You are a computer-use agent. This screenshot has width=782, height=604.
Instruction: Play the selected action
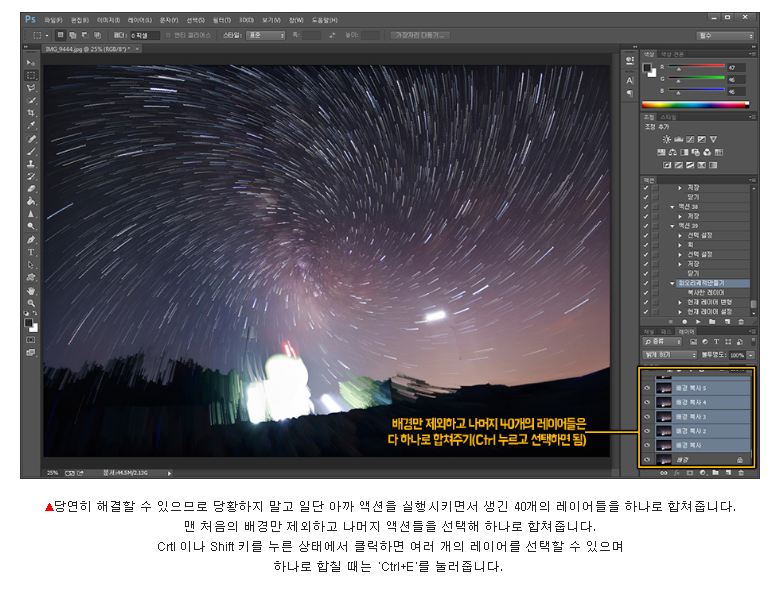(x=698, y=322)
